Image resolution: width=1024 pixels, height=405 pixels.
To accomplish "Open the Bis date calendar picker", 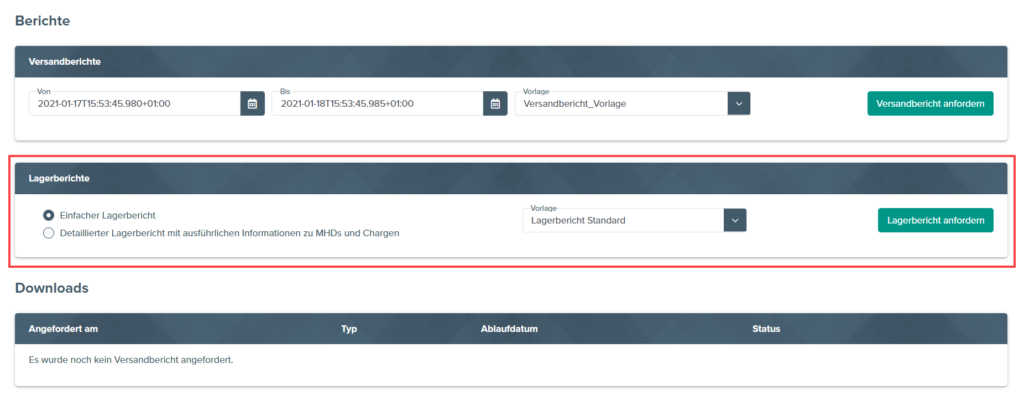I will (x=495, y=103).
